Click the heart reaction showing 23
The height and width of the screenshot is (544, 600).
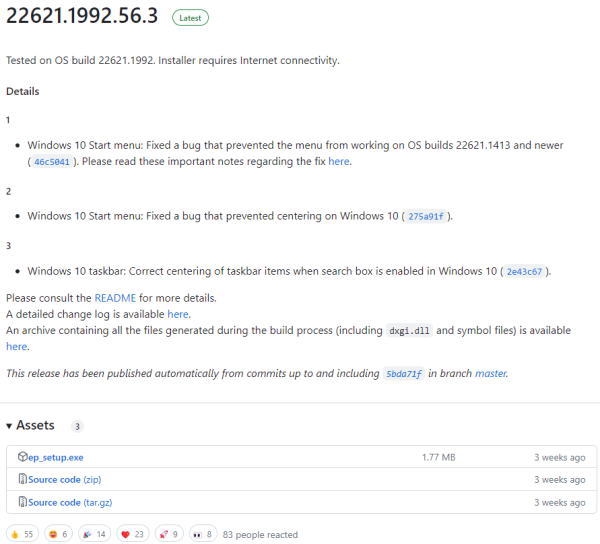tap(132, 534)
